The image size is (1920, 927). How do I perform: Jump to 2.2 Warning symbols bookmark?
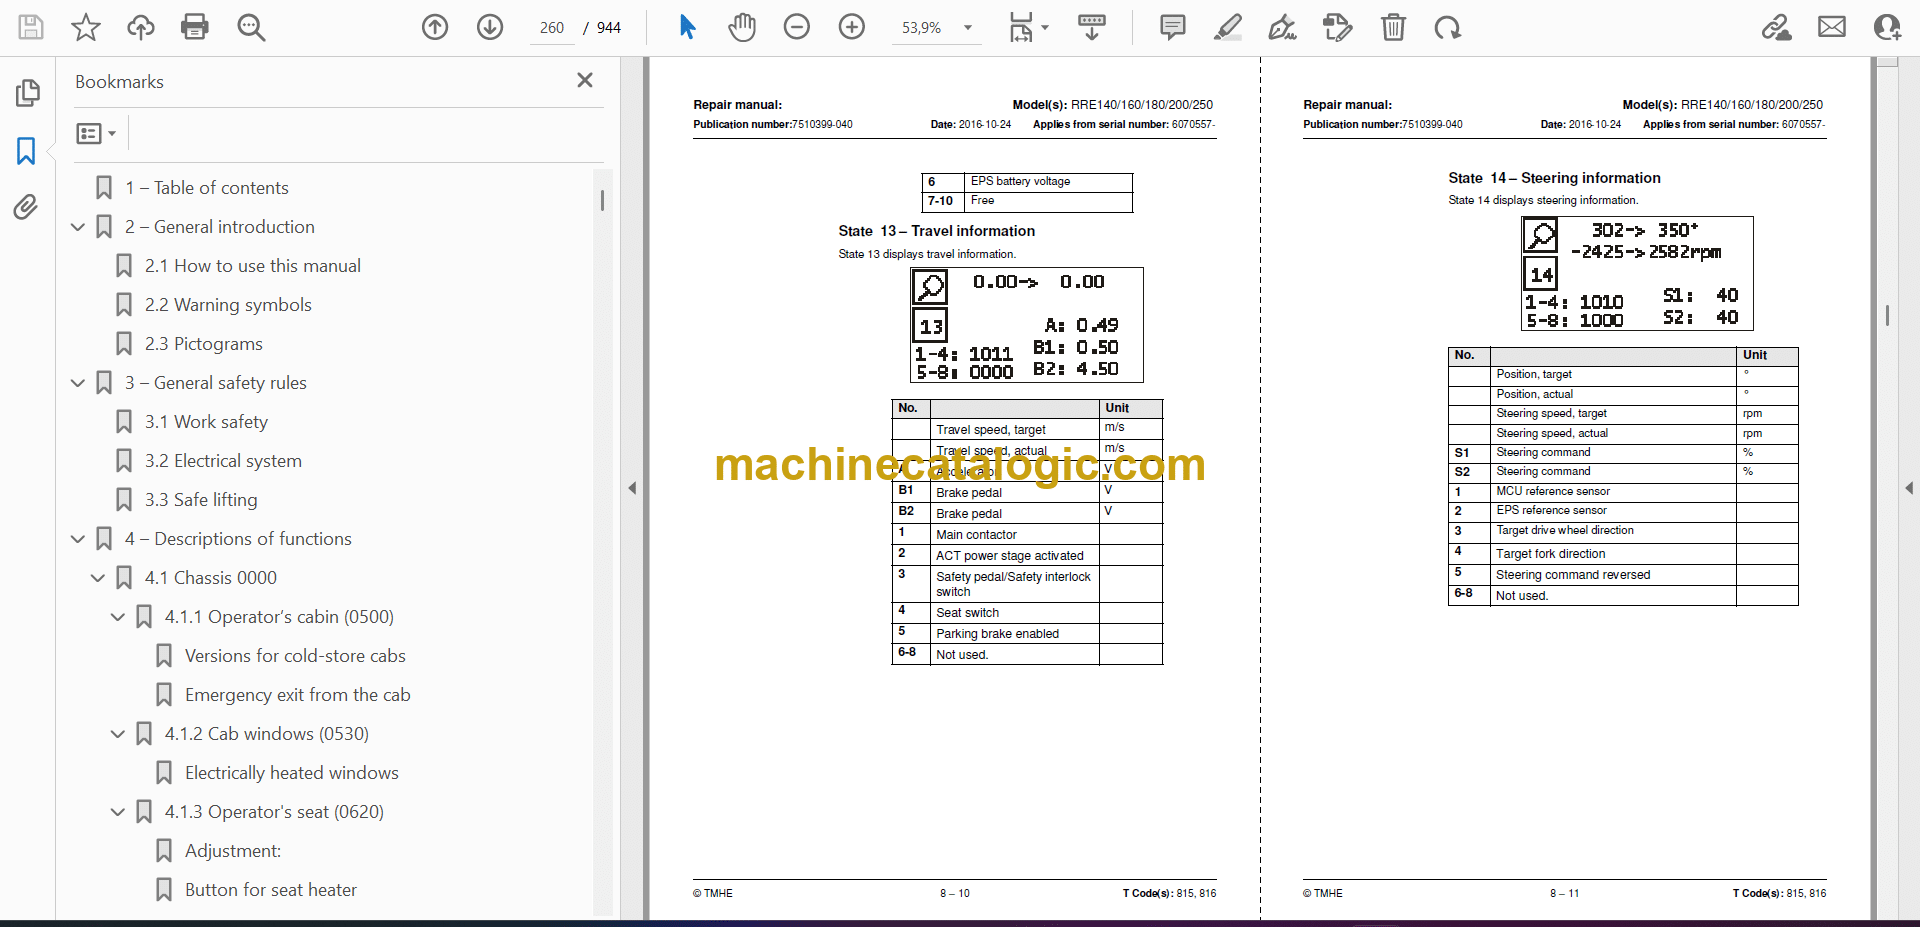228,305
